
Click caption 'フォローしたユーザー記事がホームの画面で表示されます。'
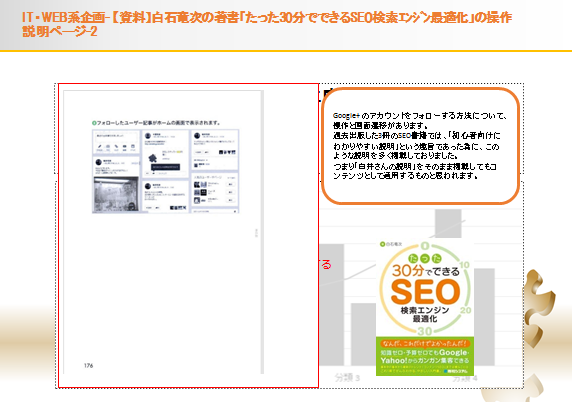click(x=156, y=123)
